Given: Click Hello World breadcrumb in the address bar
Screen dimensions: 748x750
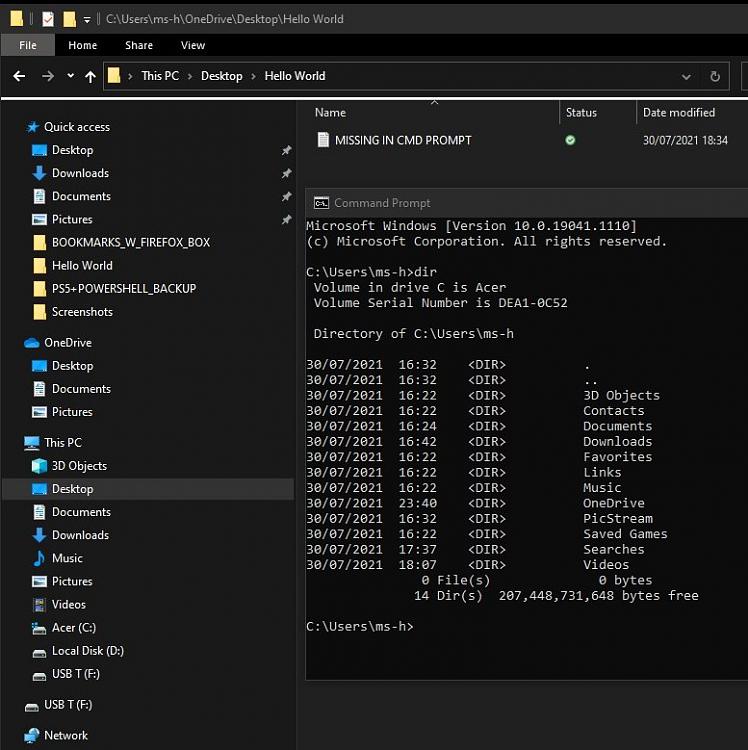Looking at the screenshot, I should [295, 76].
